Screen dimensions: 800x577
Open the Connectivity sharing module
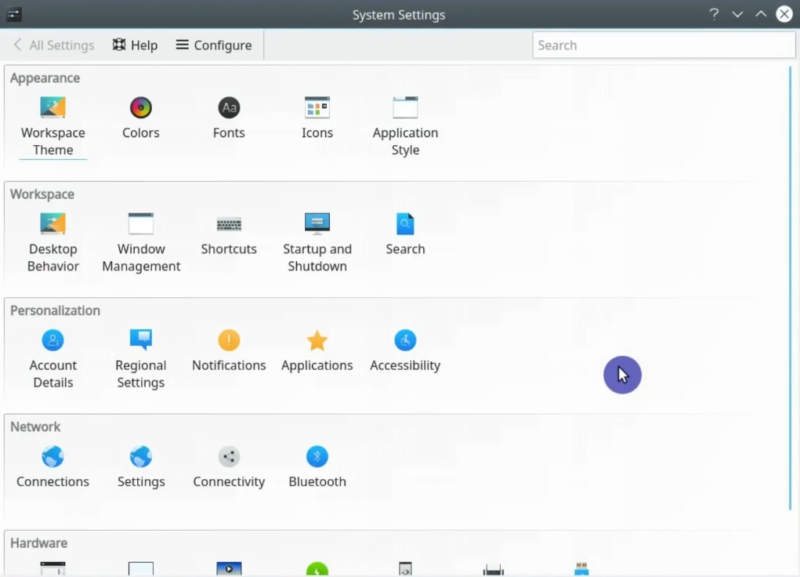point(229,467)
